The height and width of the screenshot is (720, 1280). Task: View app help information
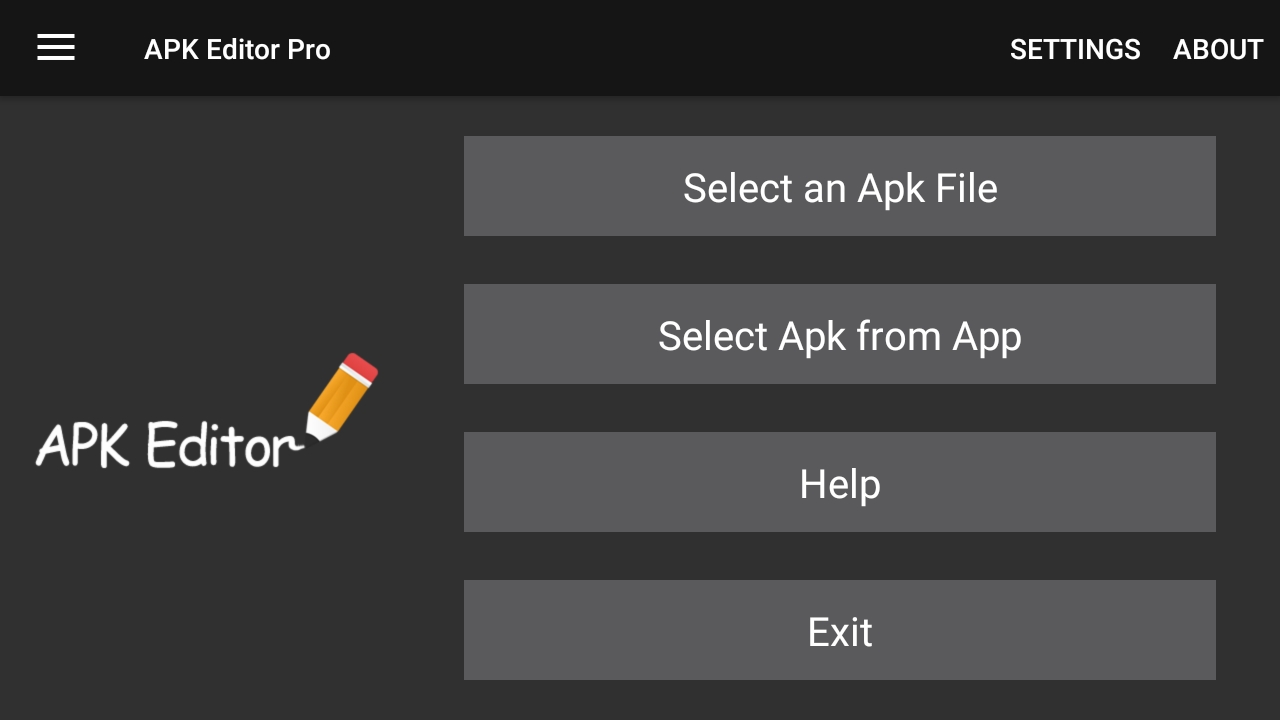(840, 482)
